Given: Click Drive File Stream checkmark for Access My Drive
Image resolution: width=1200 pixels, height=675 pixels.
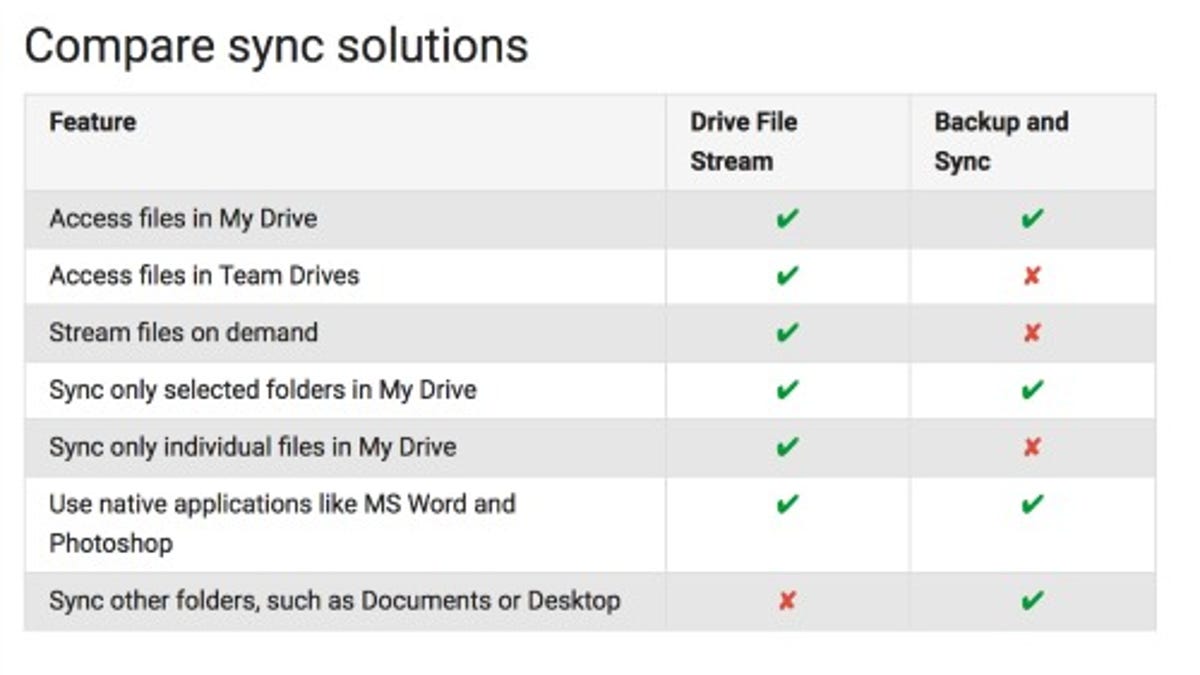Looking at the screenshot, I should (788, 219).
